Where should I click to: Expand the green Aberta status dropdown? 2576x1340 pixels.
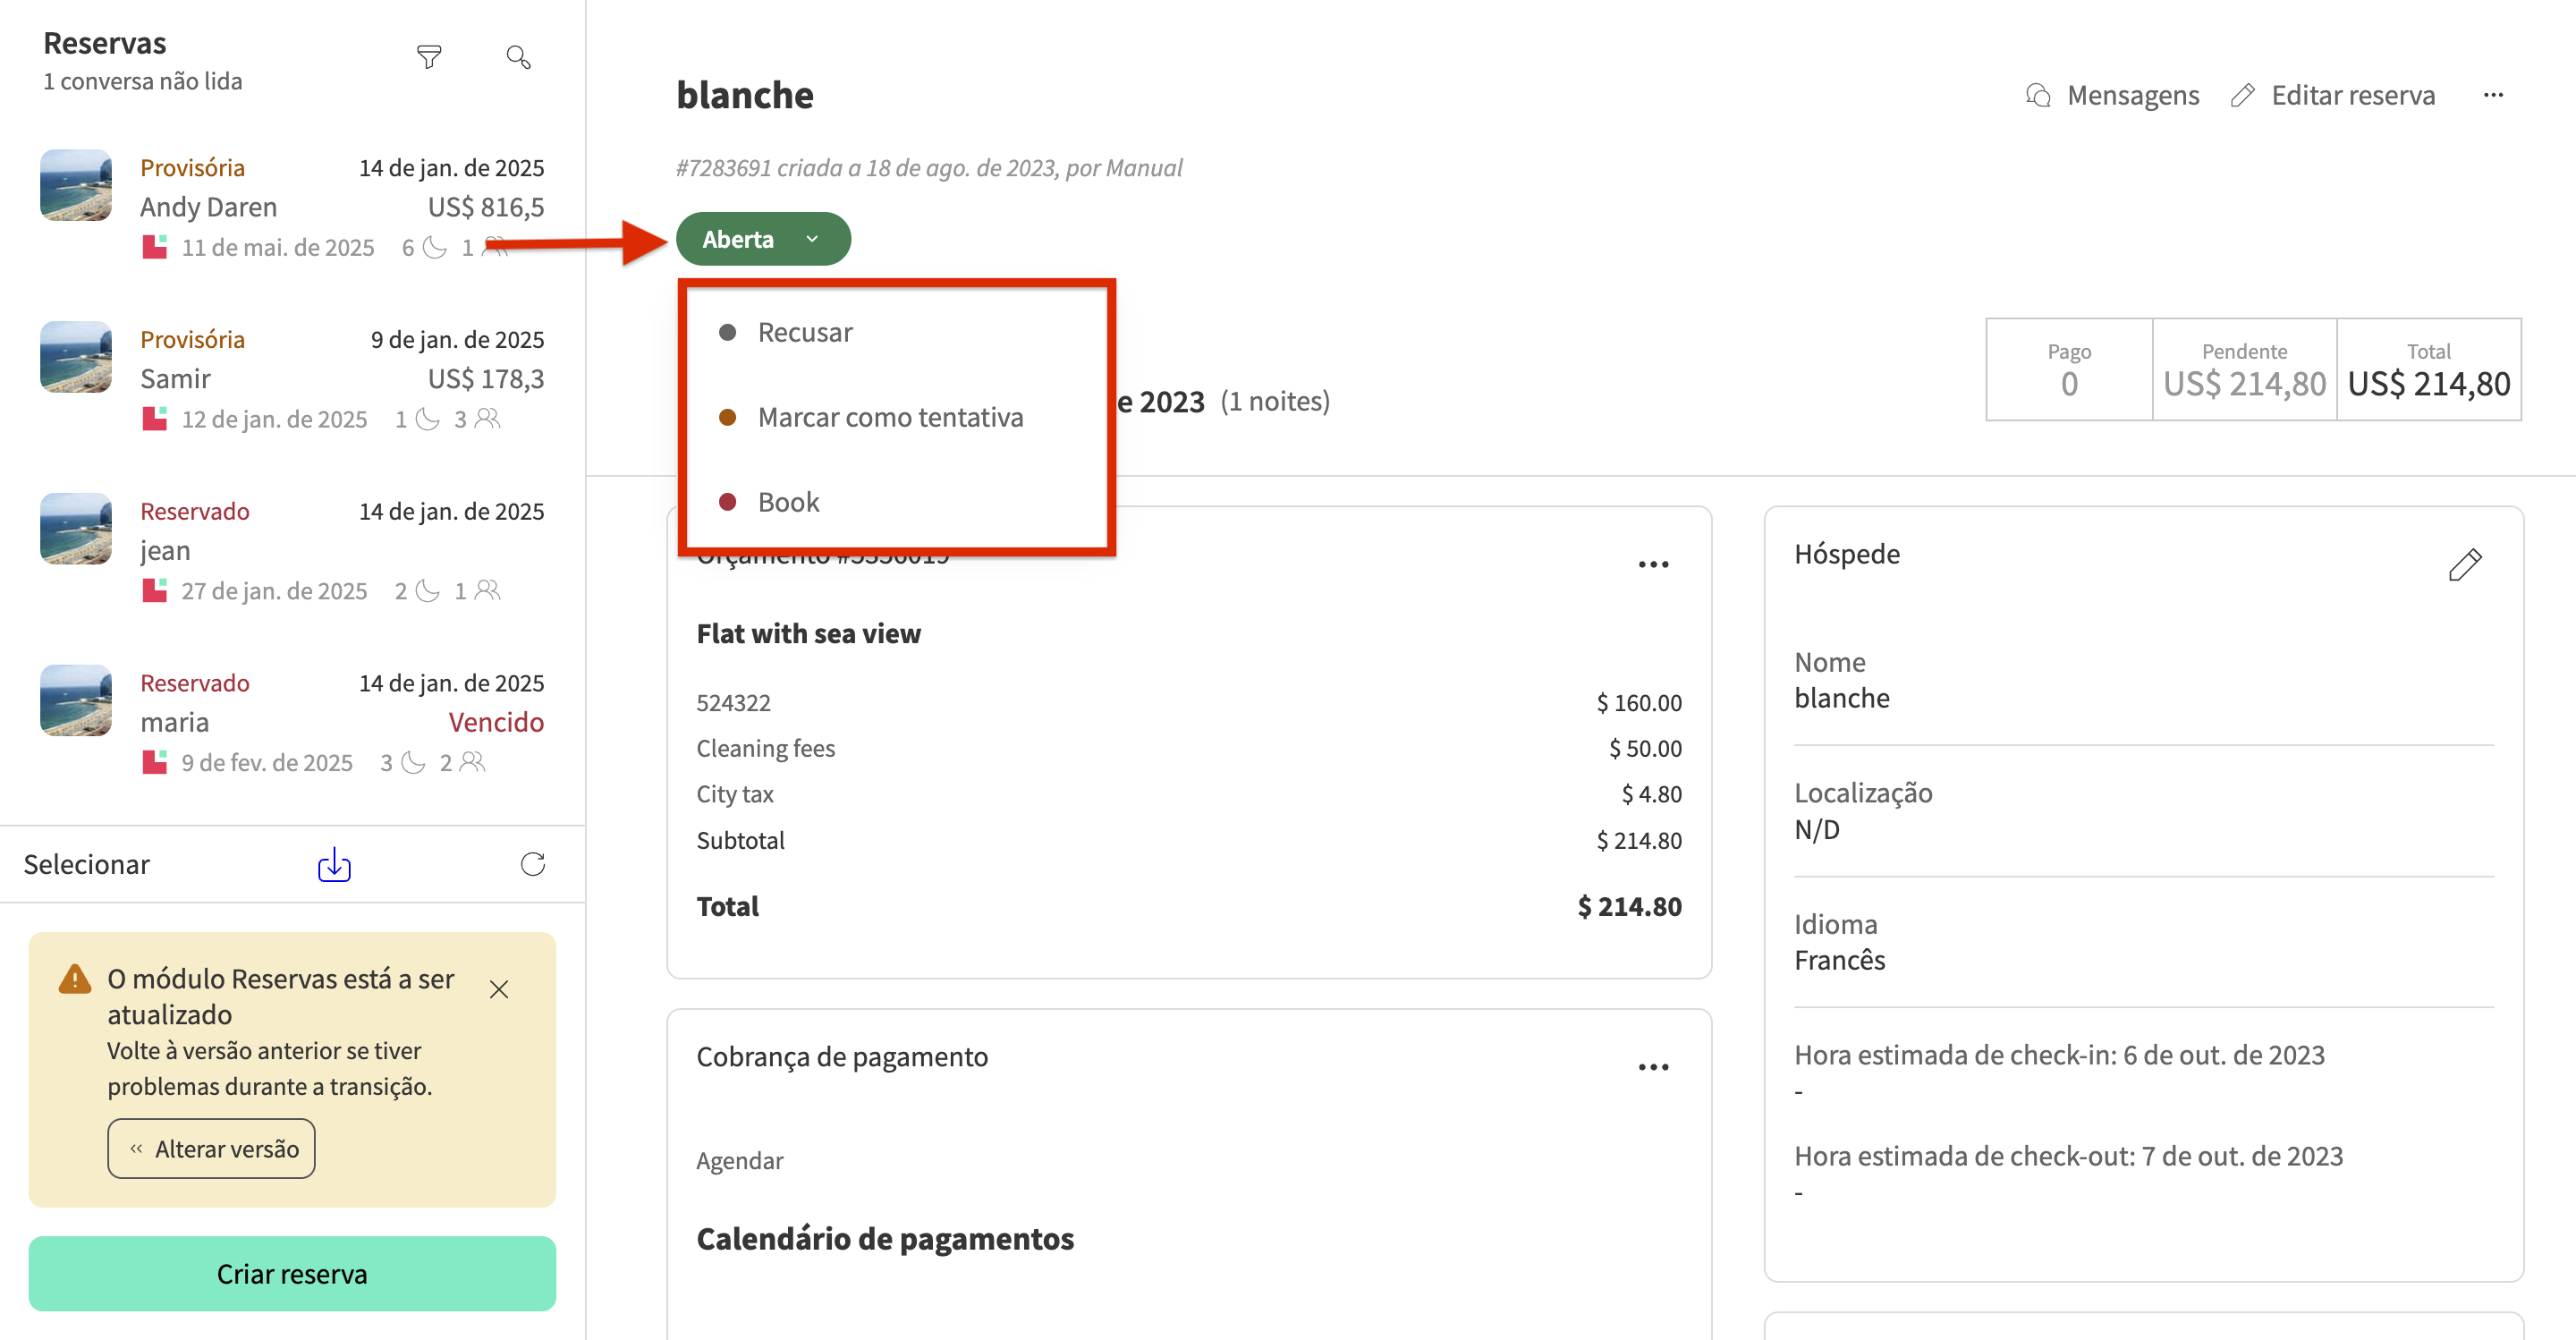[x=763, y=239]
